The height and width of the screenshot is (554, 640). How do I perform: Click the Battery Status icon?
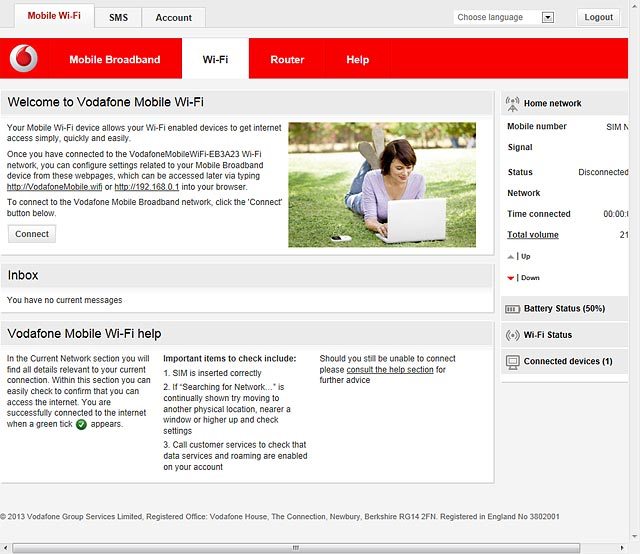[512, 309]
